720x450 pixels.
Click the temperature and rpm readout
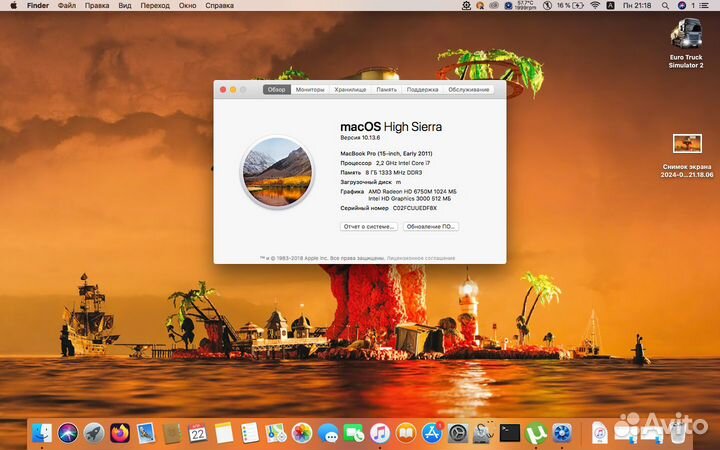click(525, 6)
